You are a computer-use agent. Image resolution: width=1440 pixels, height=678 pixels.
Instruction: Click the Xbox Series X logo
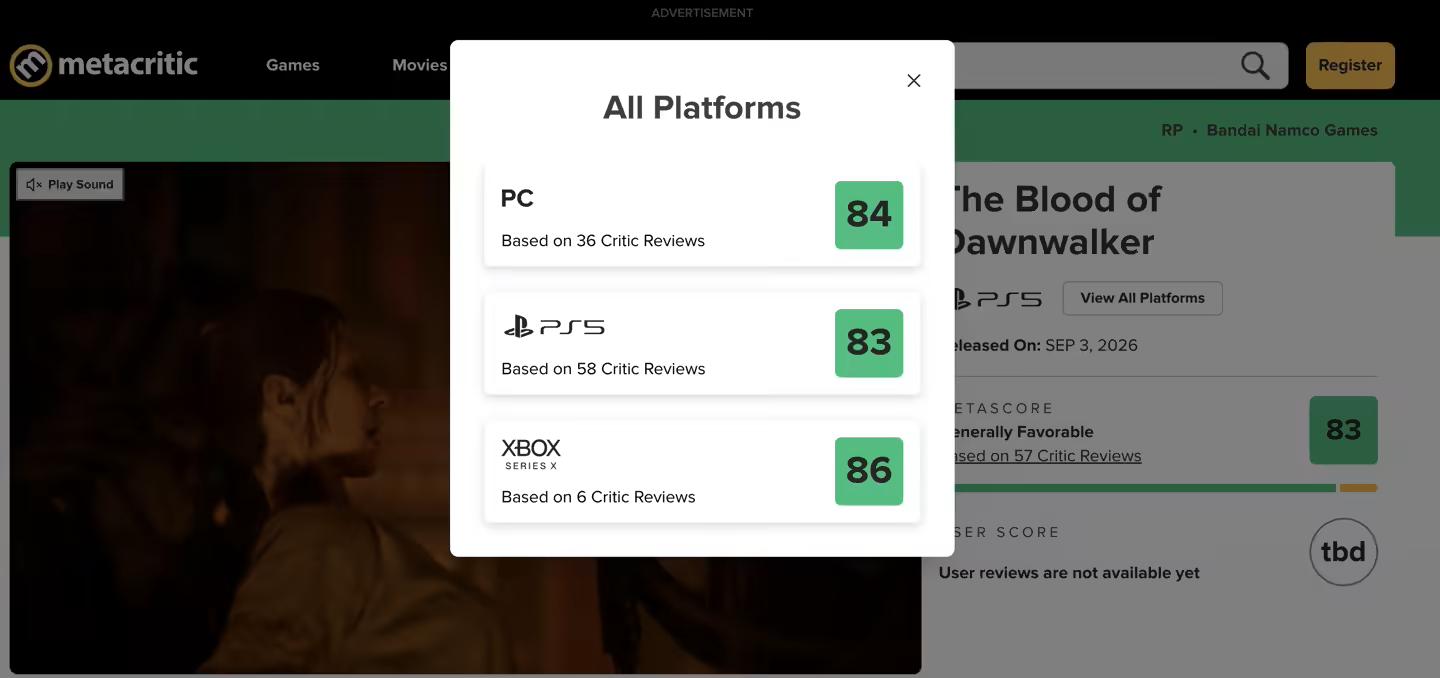[x=531, y=454]
